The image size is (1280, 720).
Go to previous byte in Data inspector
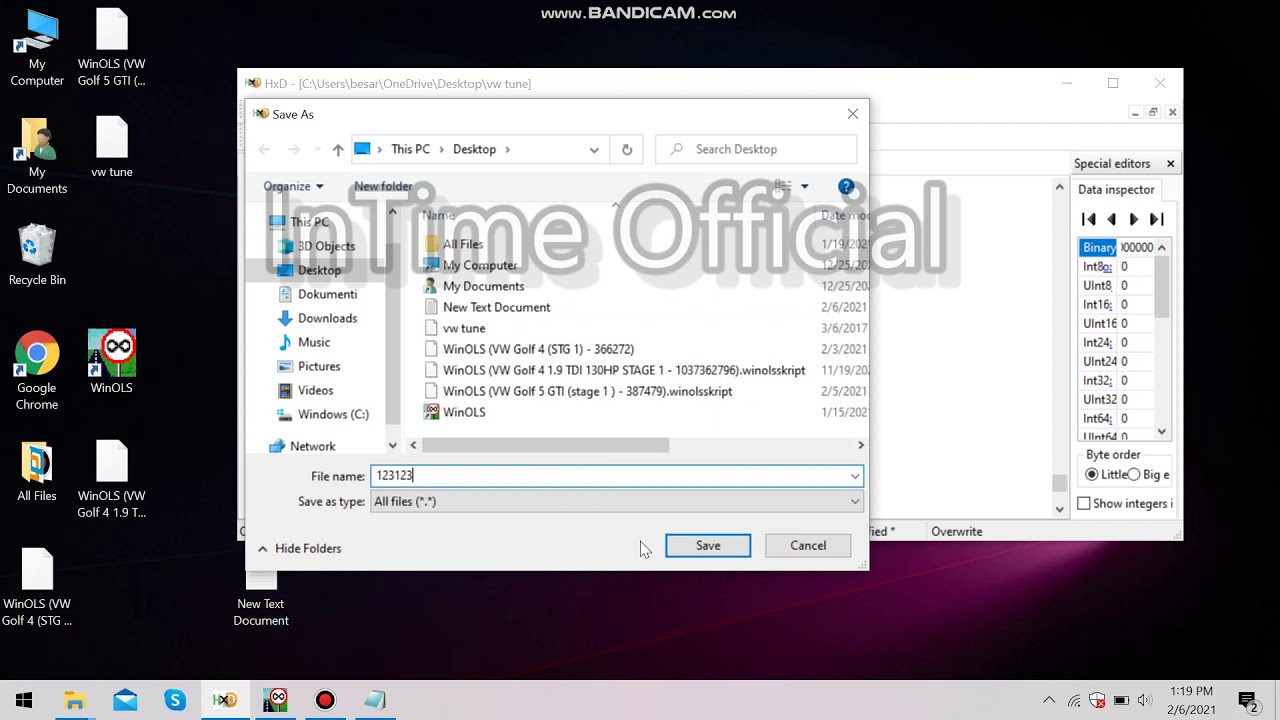pos(1111,219)
